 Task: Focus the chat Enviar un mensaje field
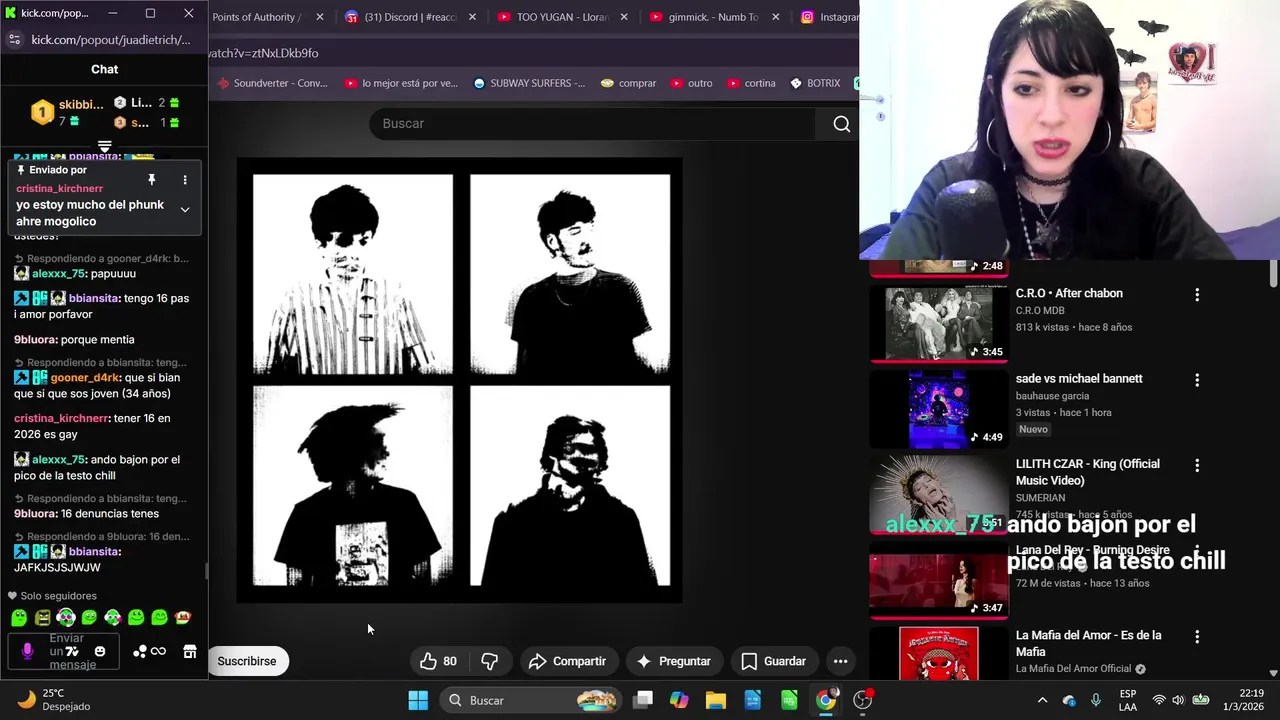pos(66,652)
